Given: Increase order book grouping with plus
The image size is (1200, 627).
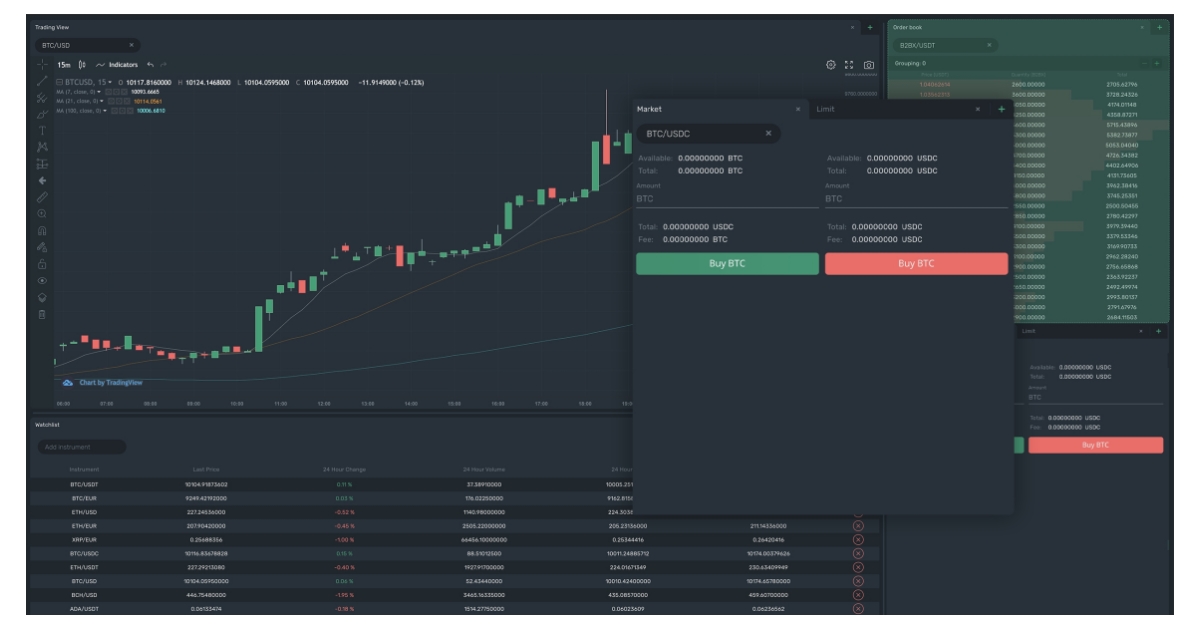Looking at the screenshot, I should coord(1157,63).
